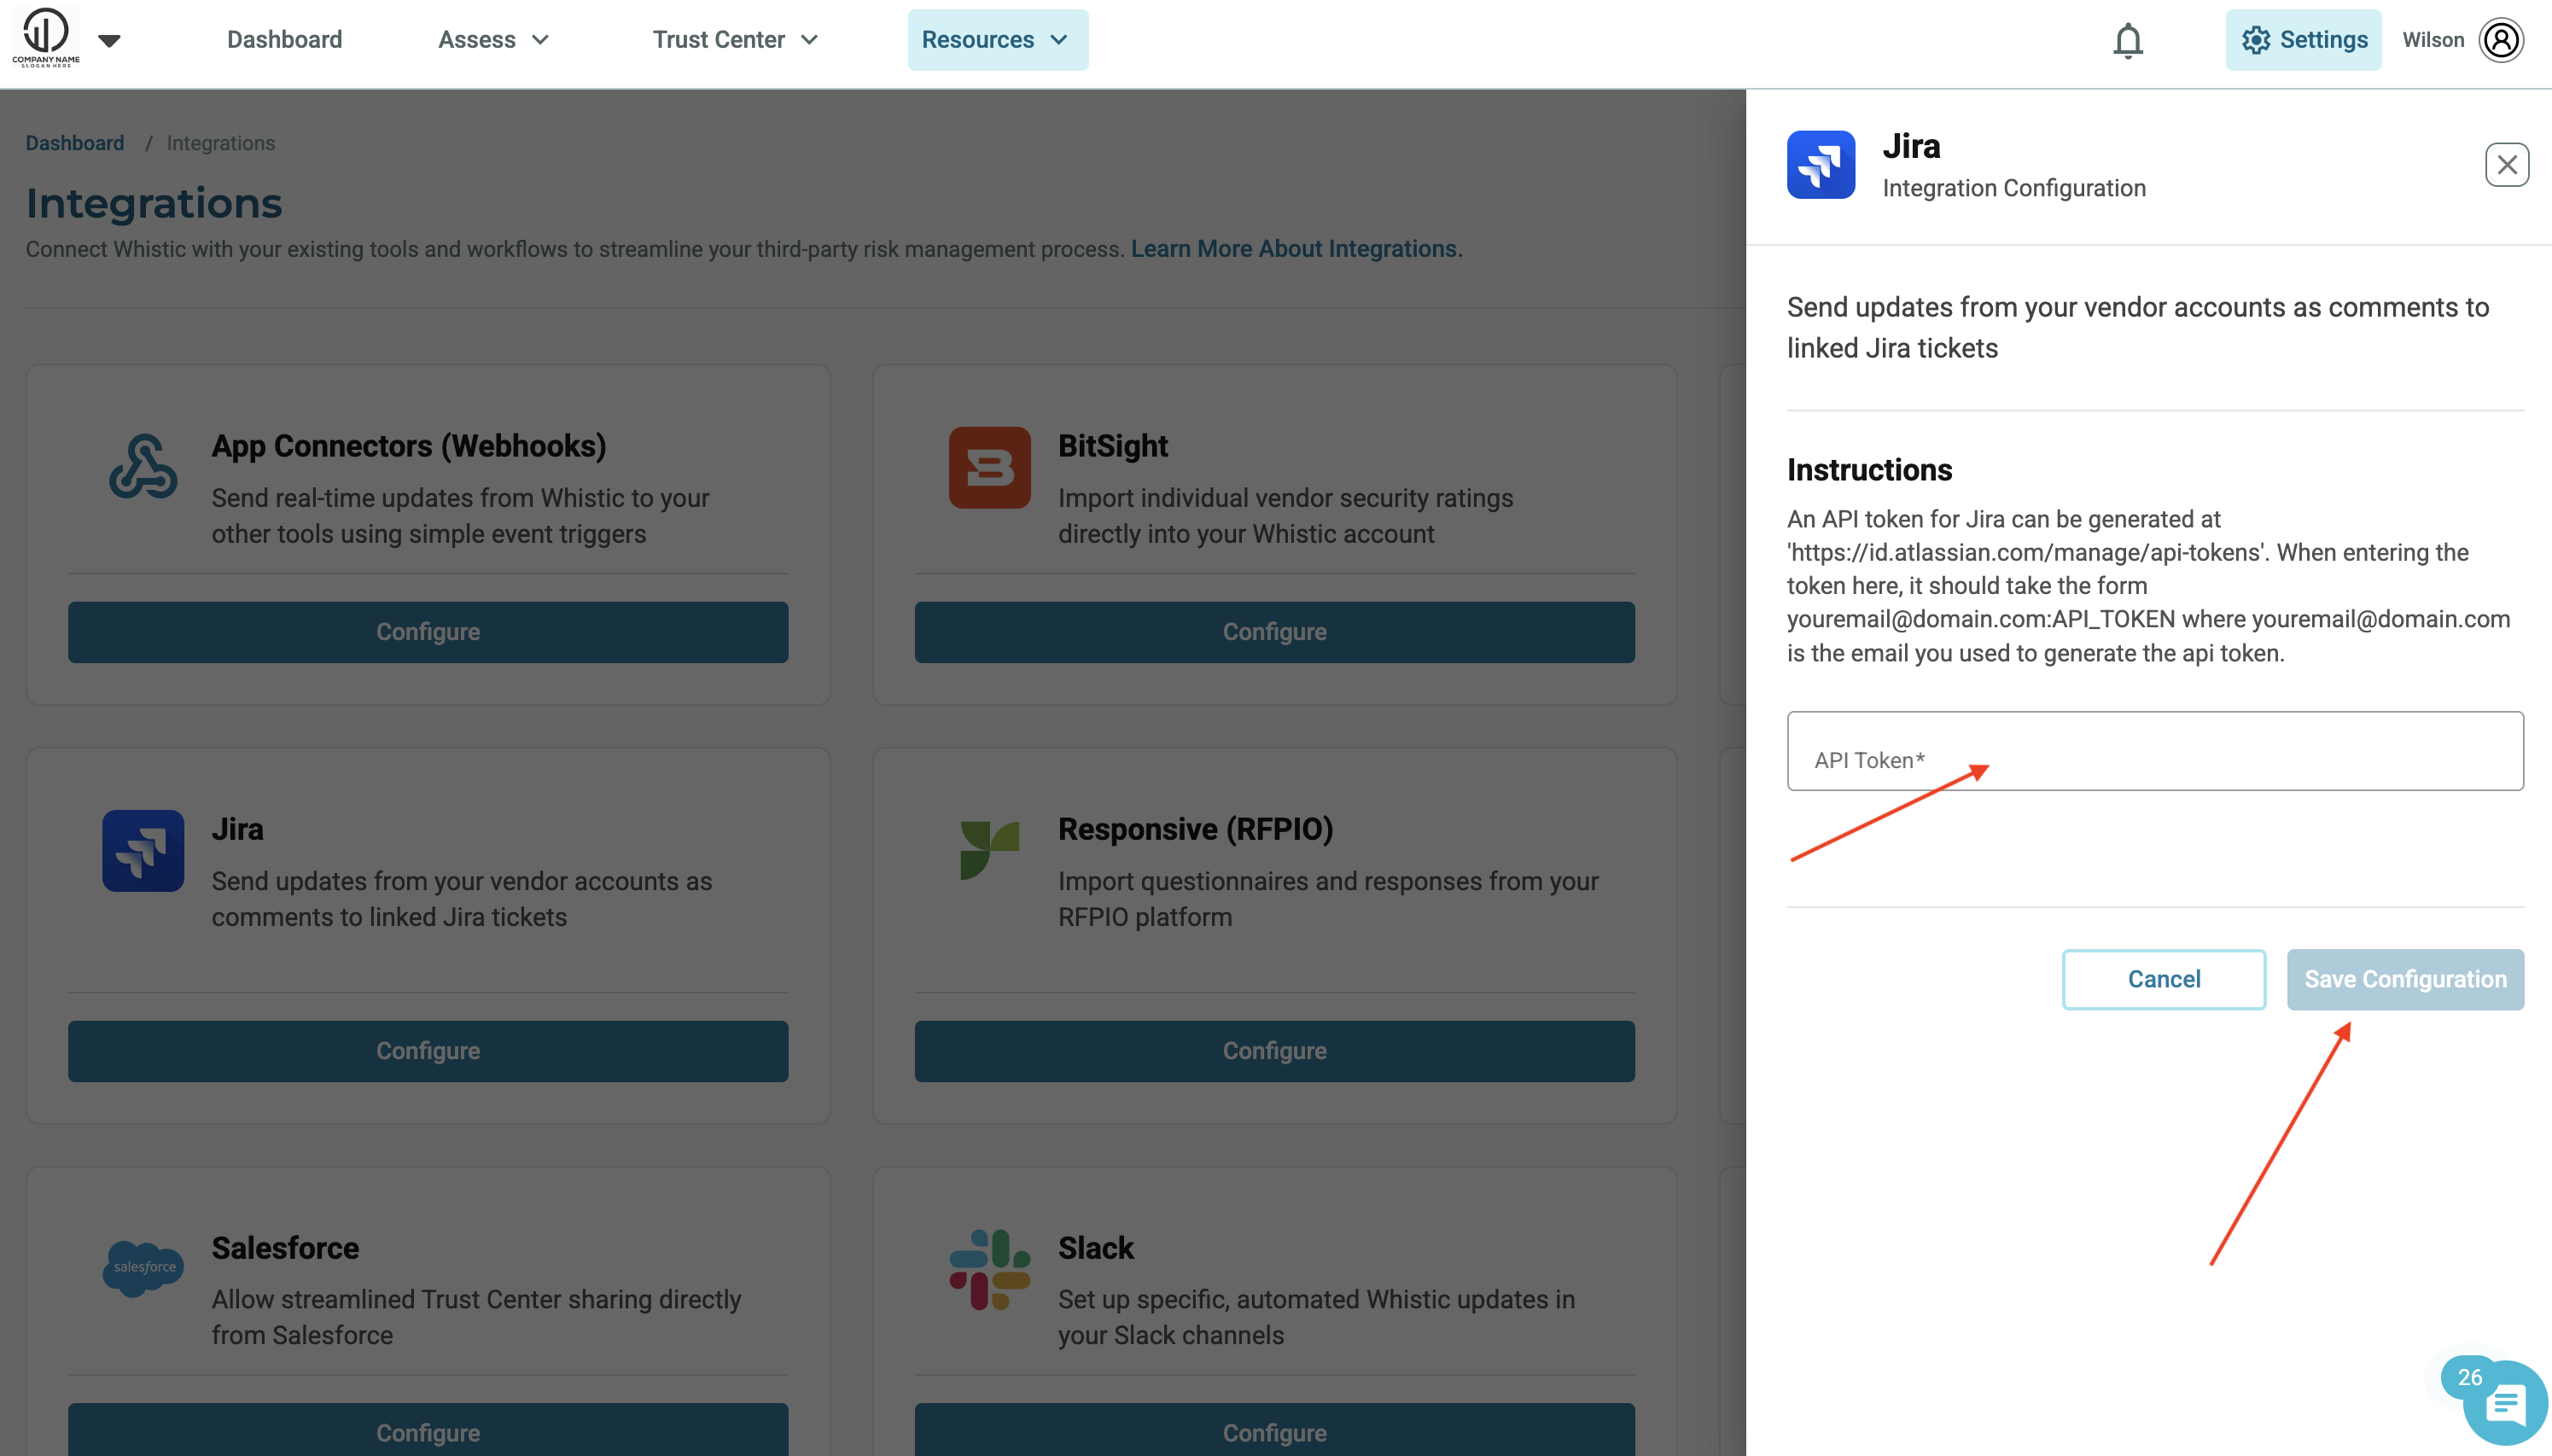Open the Learn More About Integrations link
This screenshot has height=1456, width=2552.
[1297, 249]
